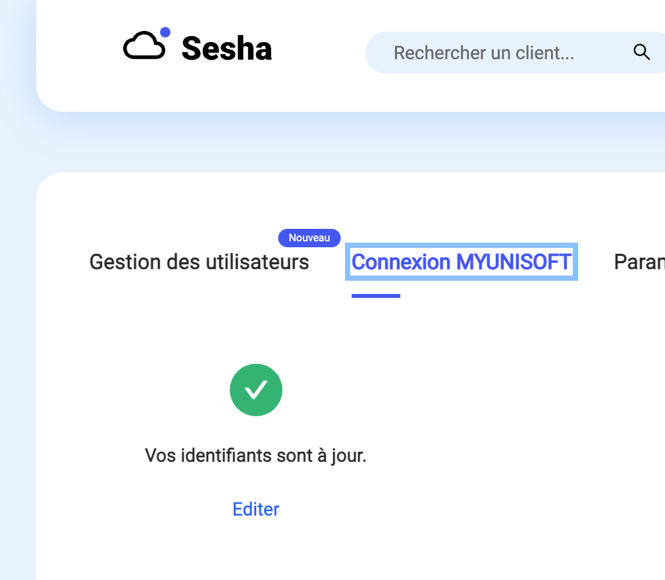Screen dimensions: 665x580
Task: Click the green checkmark status icon
Action: click(256, 390)
